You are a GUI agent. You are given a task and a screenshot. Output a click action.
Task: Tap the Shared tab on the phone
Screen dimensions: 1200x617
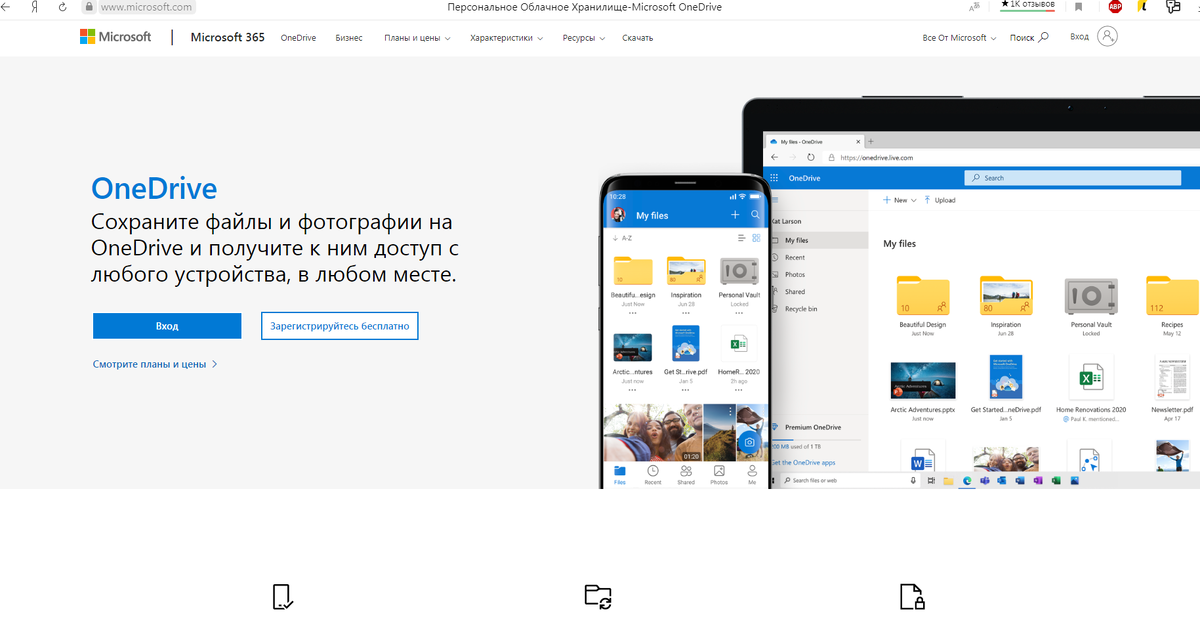point(686,475)
